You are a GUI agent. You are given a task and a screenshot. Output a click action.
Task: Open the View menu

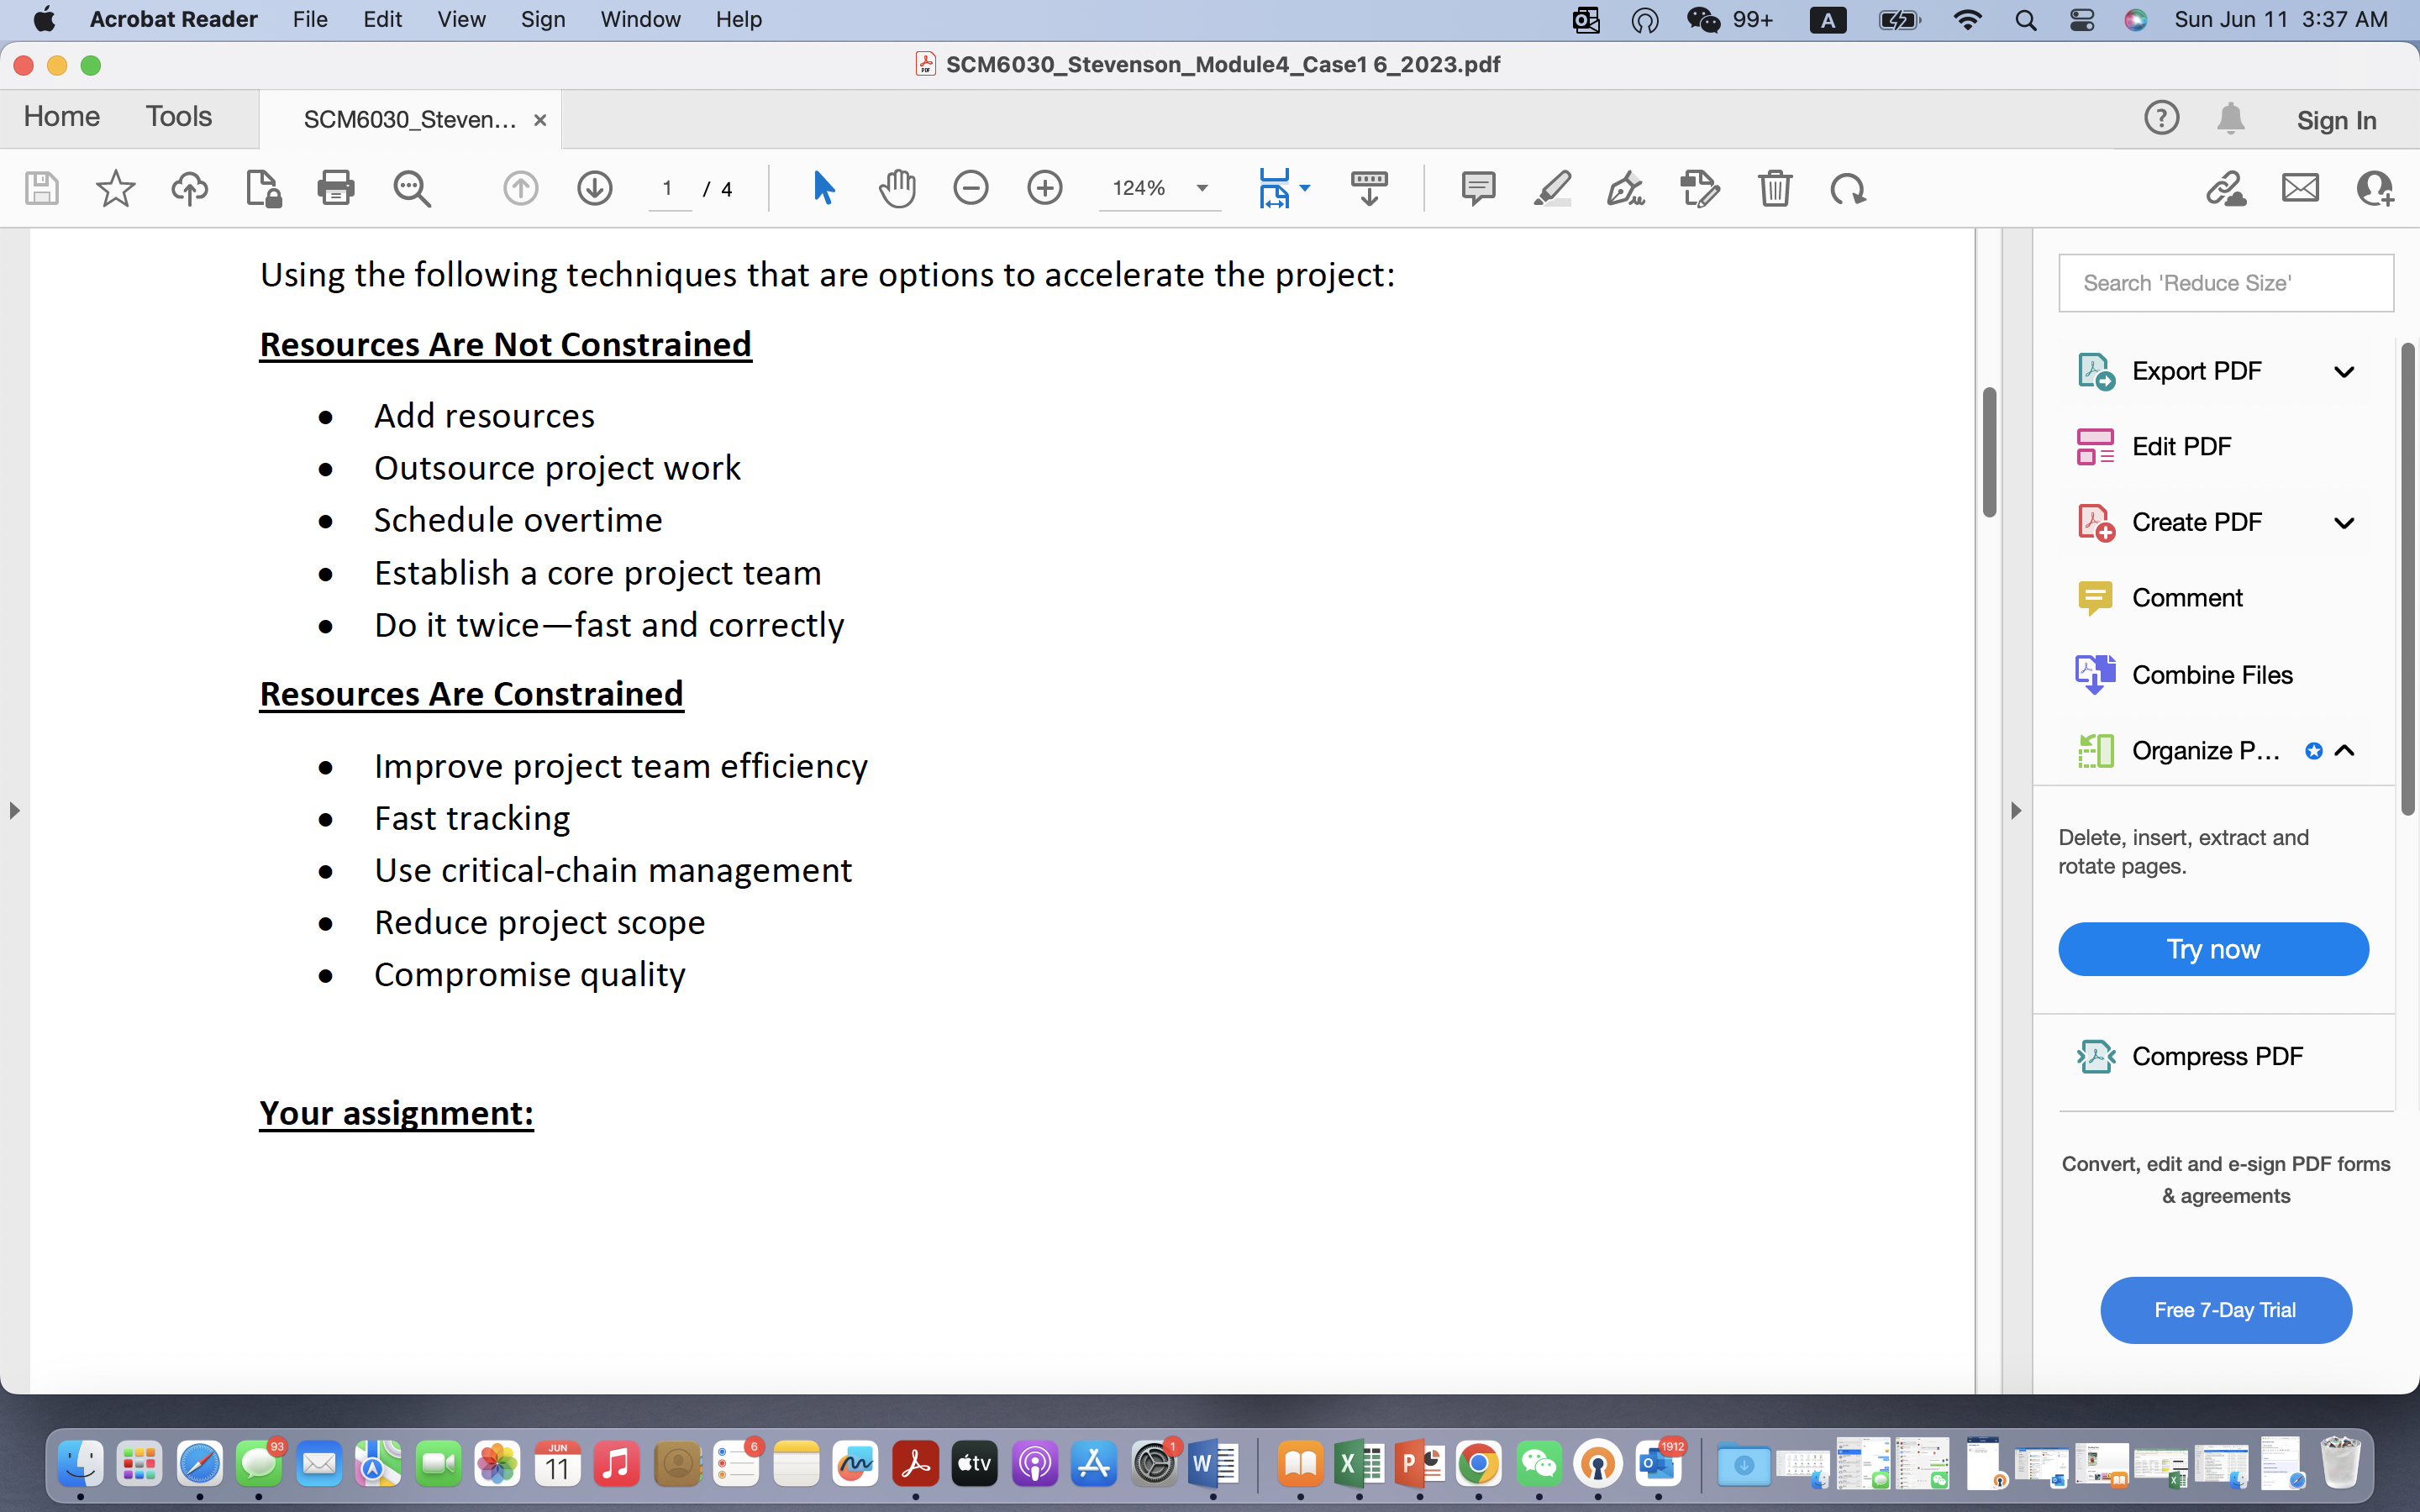point(460,19)
